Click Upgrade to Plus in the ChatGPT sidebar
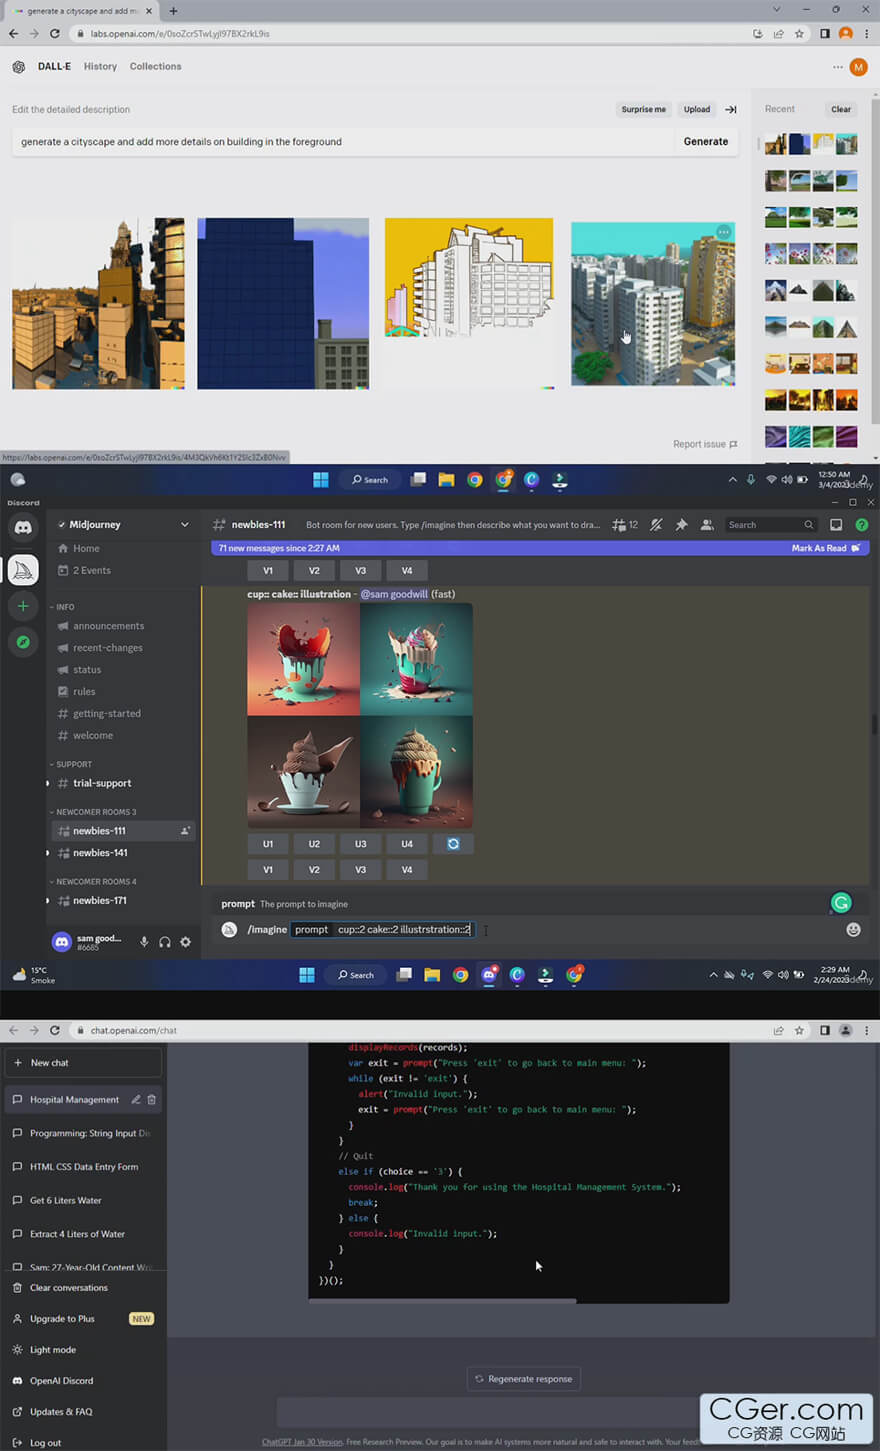880x1451 pixels. [x=84, y=1319]
